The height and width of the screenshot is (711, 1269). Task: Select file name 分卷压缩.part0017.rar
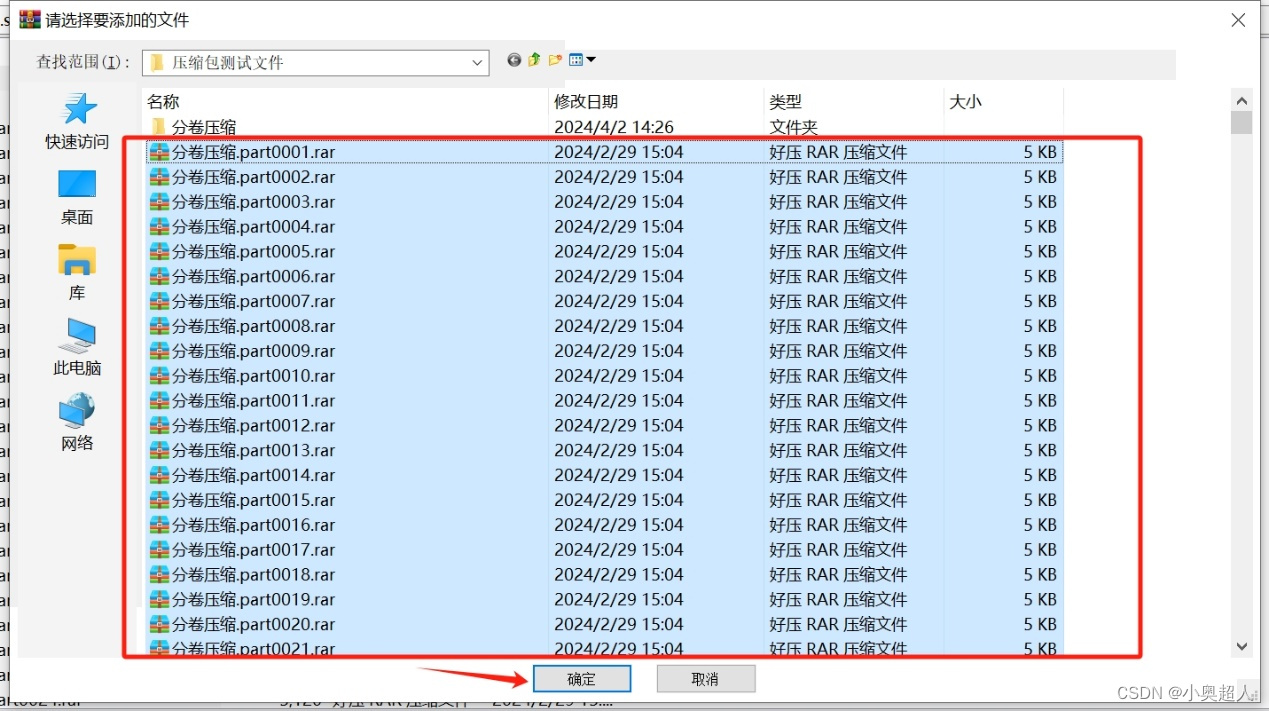(254, 550)
